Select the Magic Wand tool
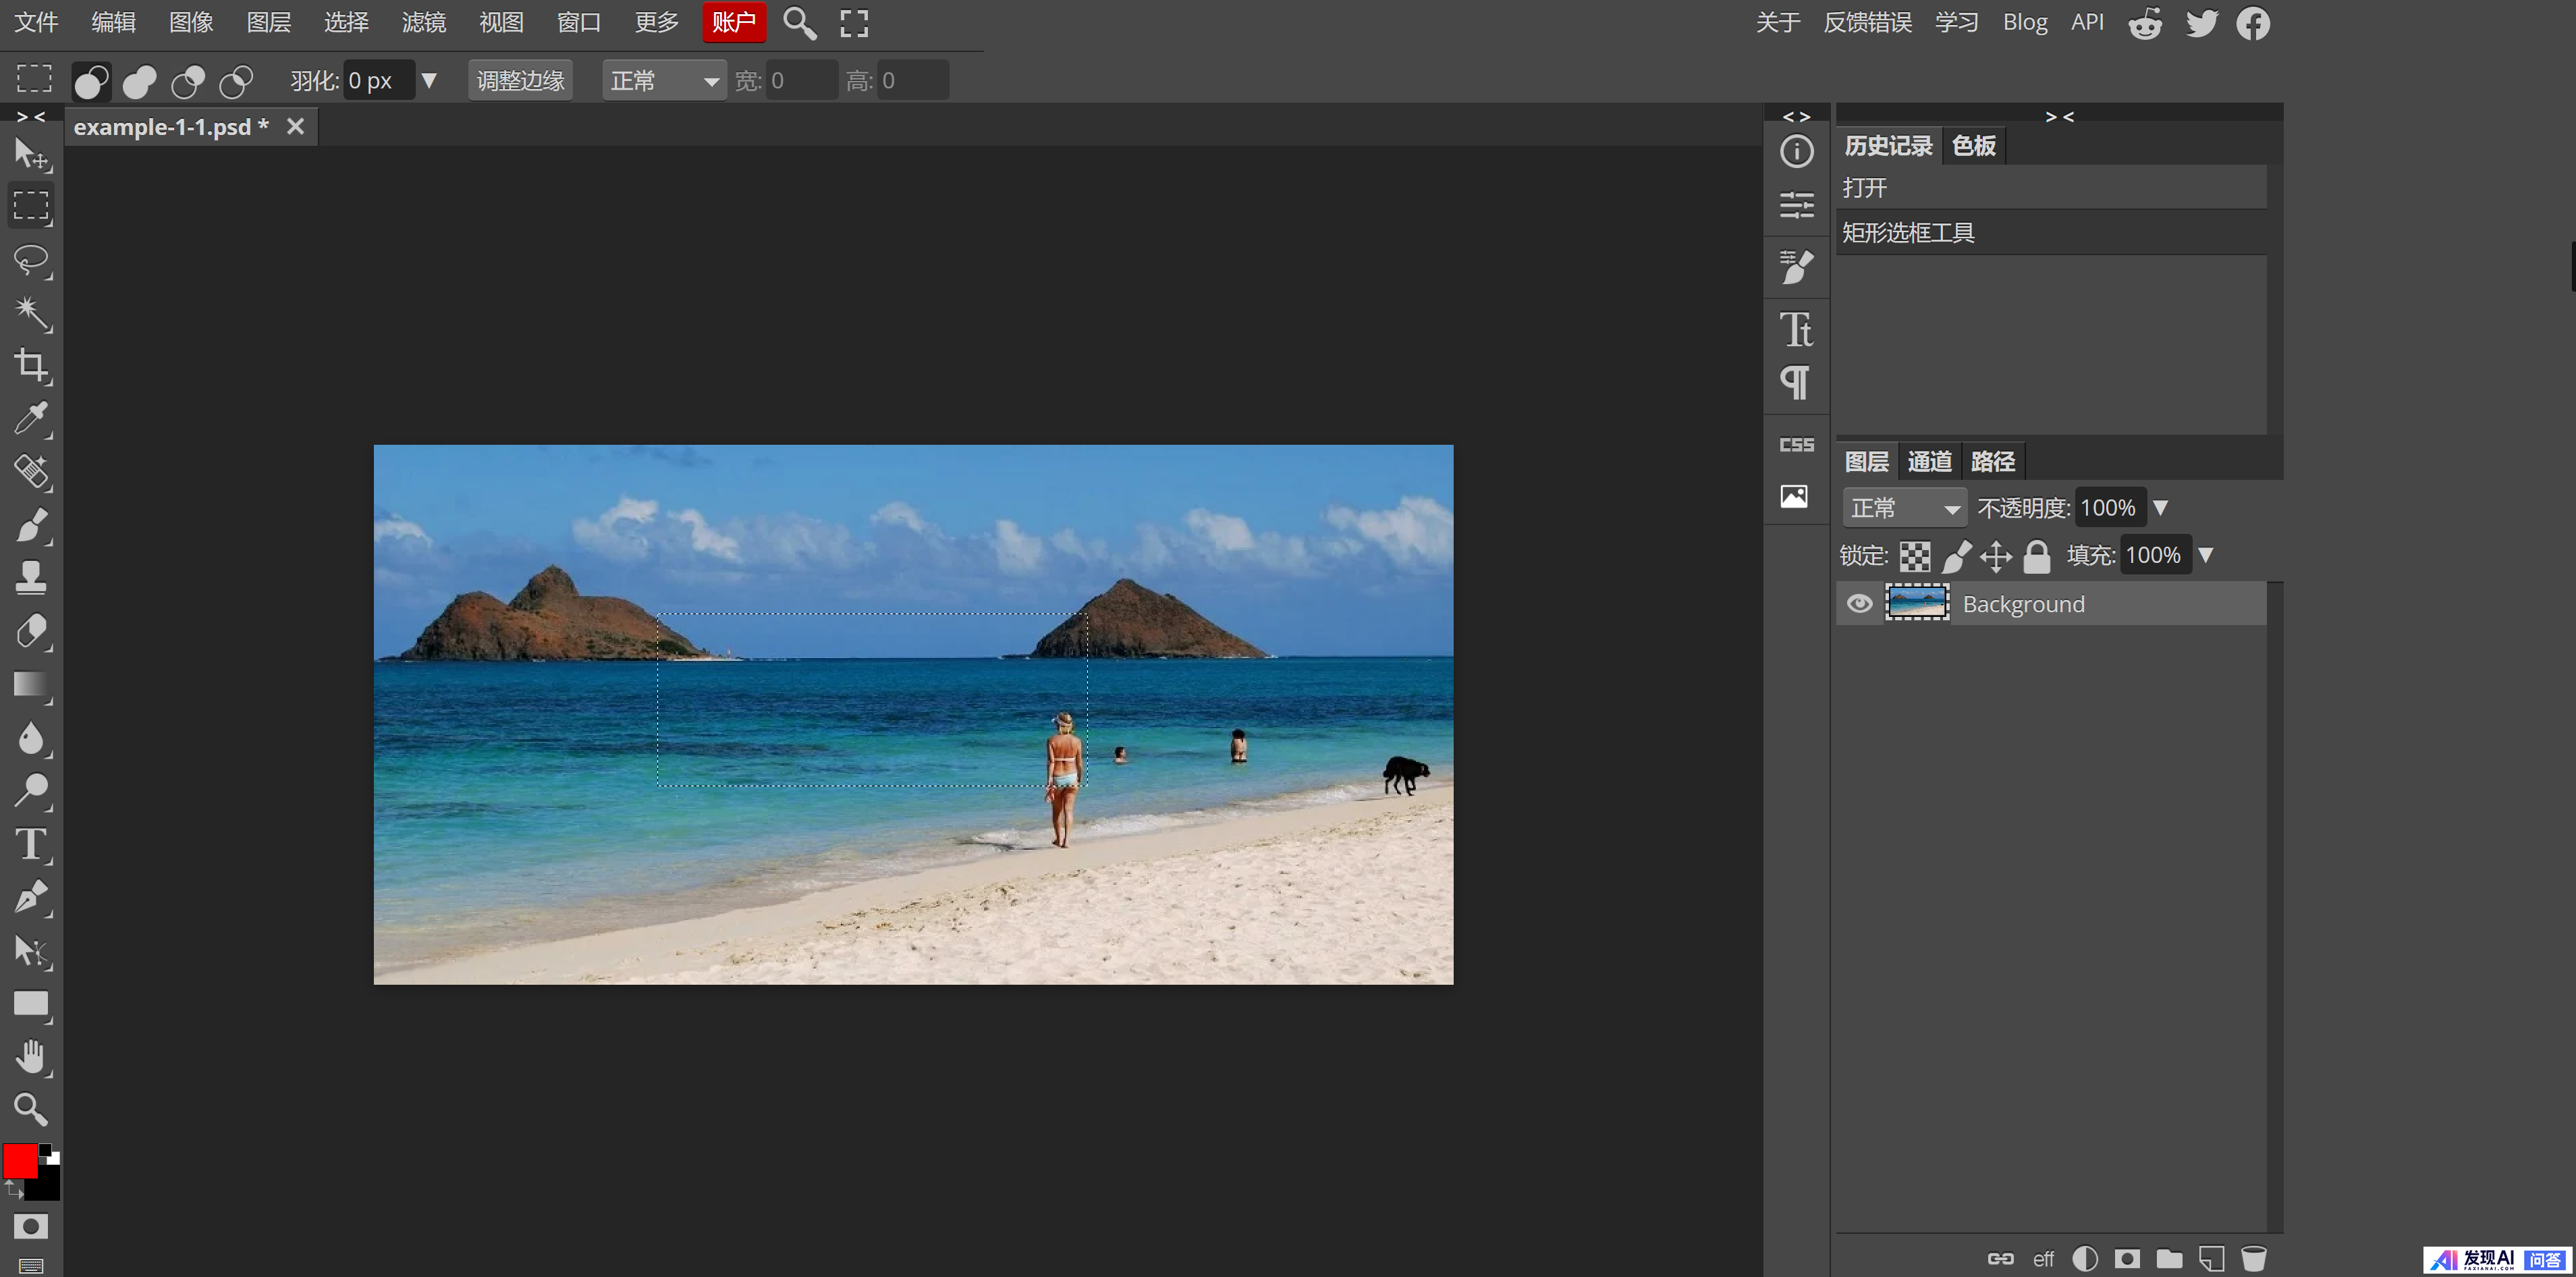Image resolution: width=2576 pixels, height=1277 pixels. [x=31, y=313]
